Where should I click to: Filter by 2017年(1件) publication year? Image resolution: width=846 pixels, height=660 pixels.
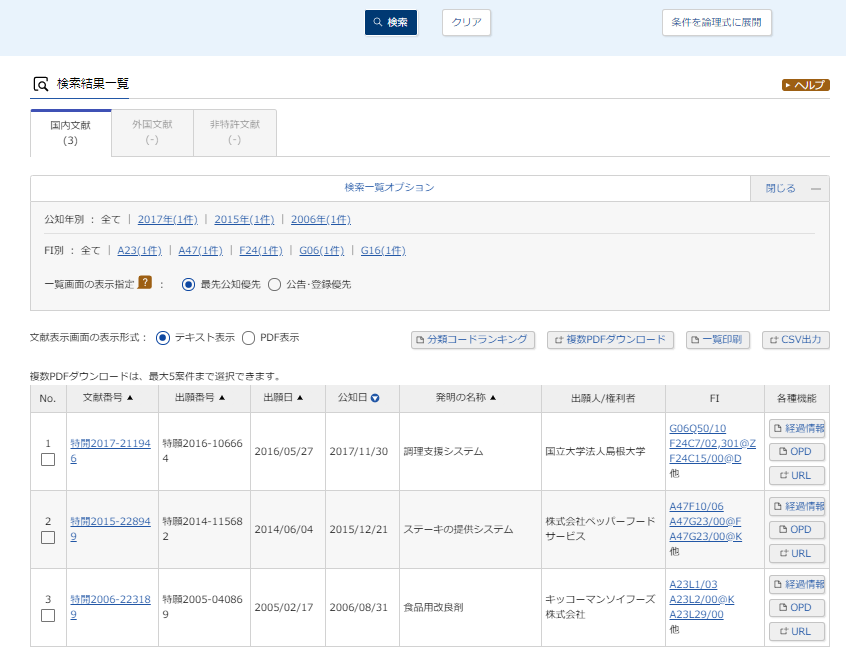(168, 220)
